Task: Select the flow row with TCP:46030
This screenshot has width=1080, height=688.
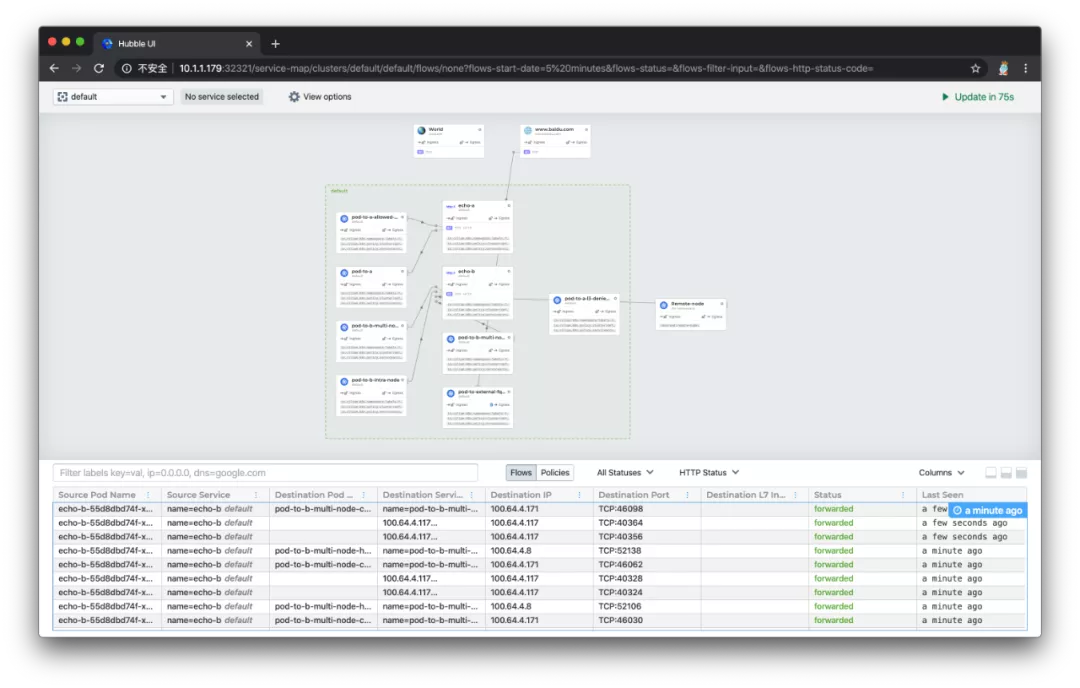Action: [x=540, y=620]
